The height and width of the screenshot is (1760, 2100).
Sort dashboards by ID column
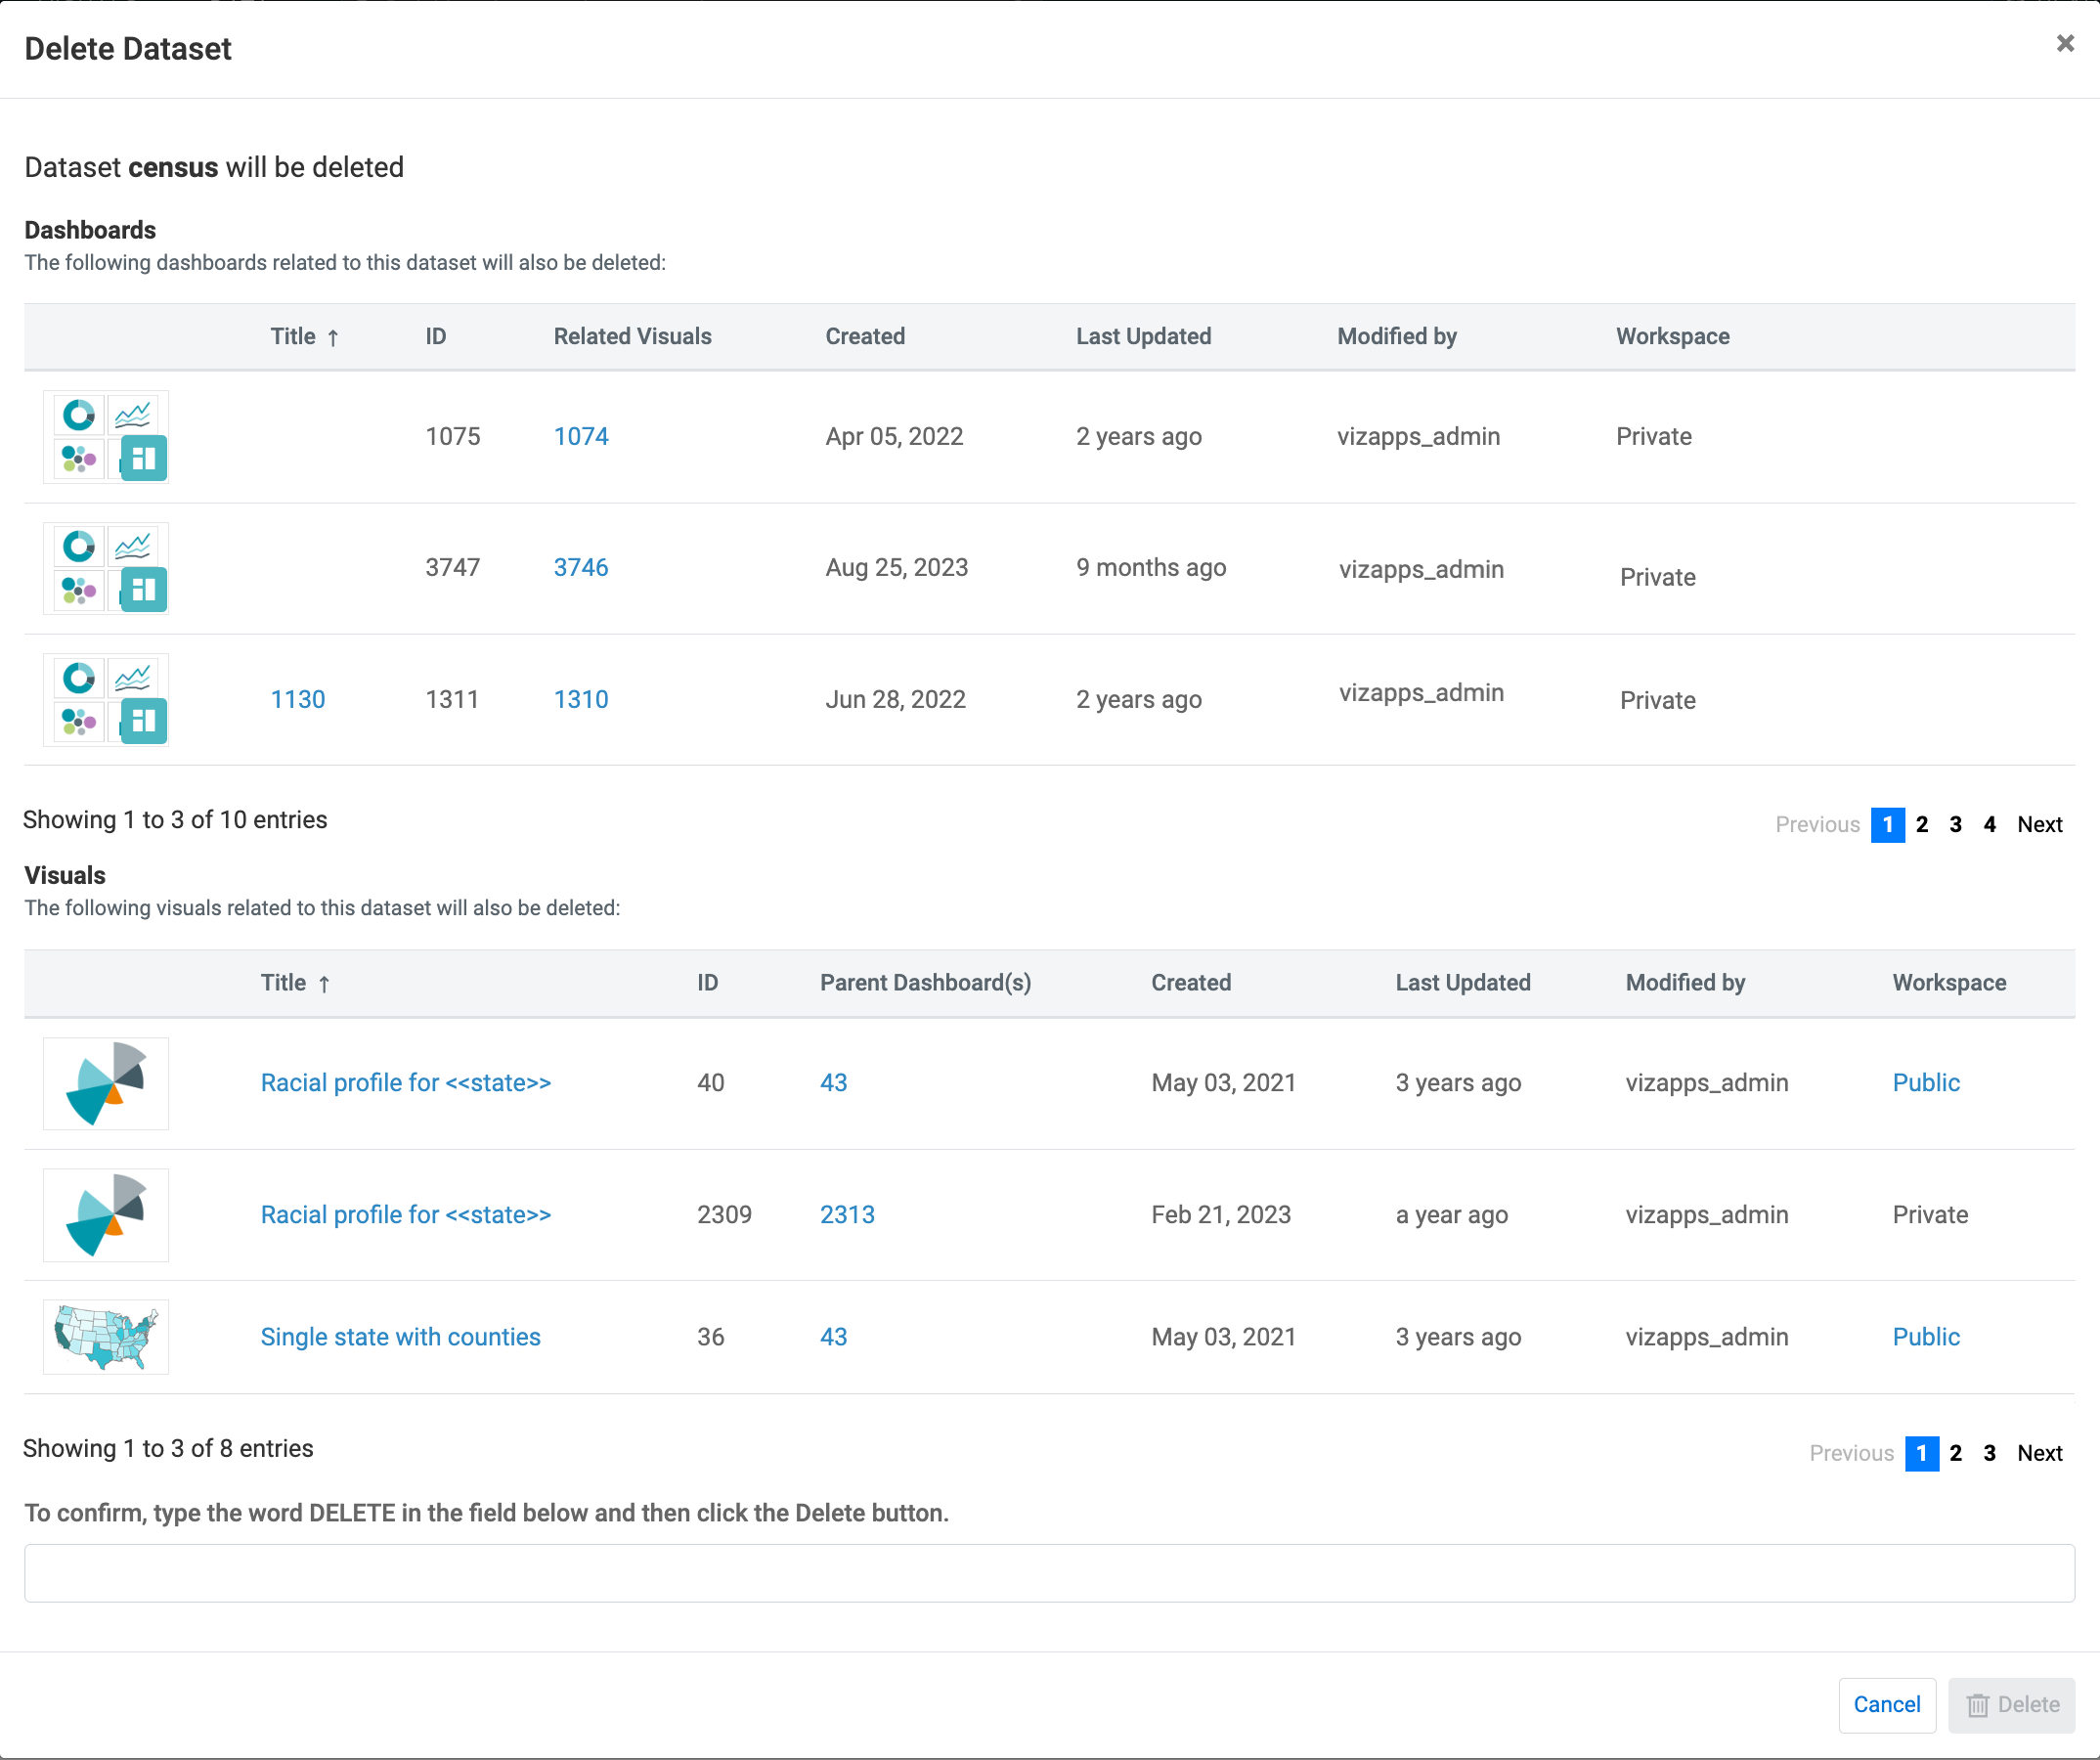436,337
